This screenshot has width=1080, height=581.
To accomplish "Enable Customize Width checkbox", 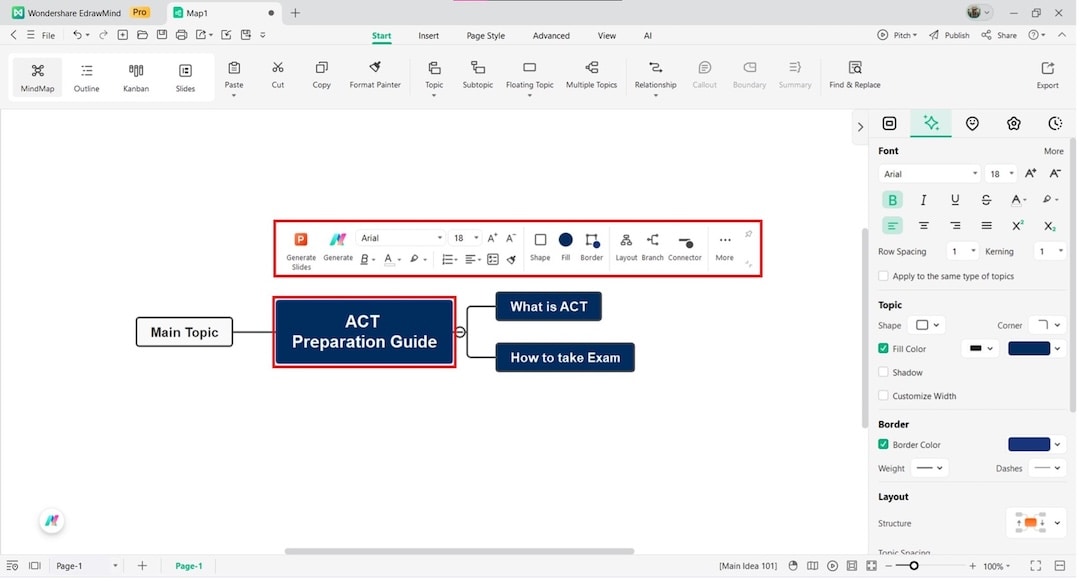I will [x=884, y=396].
